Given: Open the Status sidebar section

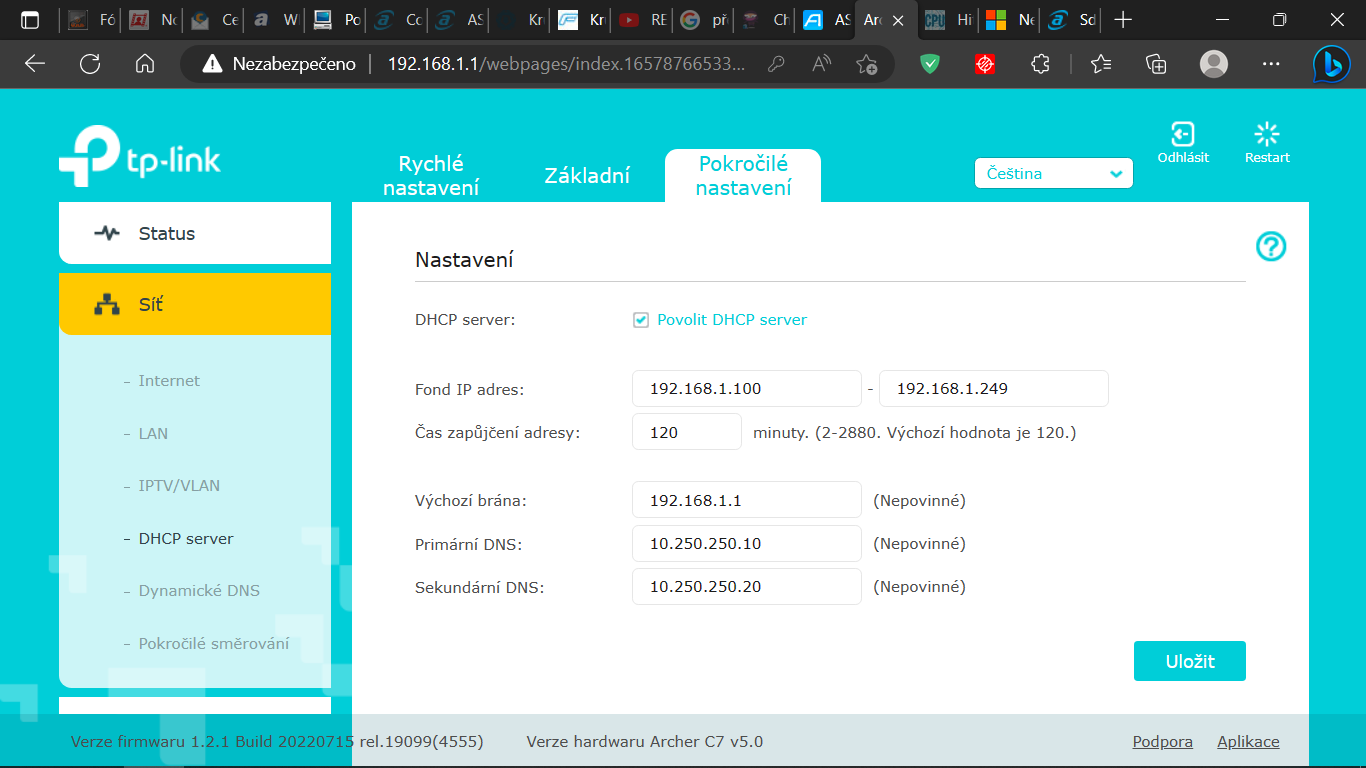Looking at the screenshot, I should [x=195, y=234].
